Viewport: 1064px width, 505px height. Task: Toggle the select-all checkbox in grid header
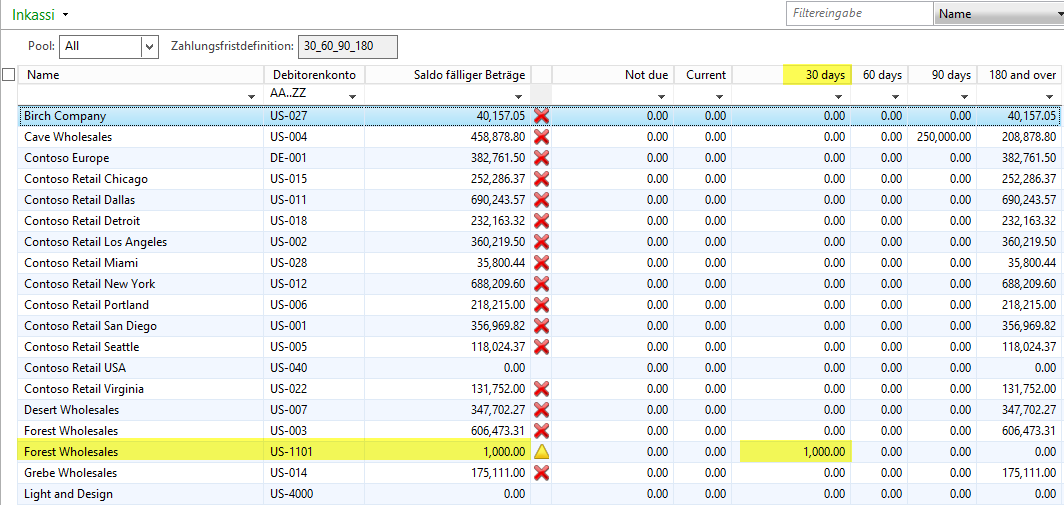coord(9,75)
